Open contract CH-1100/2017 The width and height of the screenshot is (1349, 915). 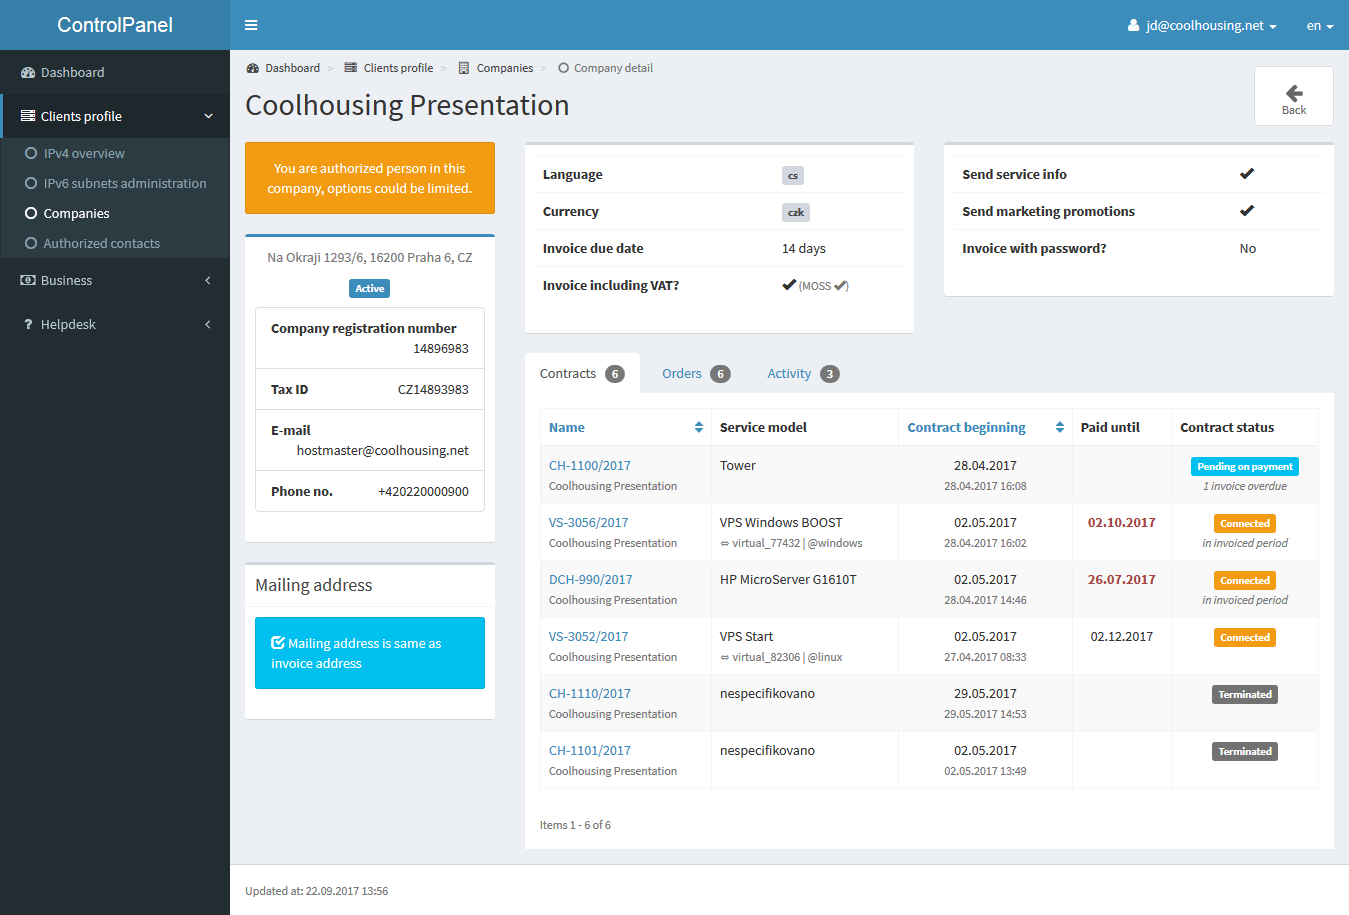590,466
